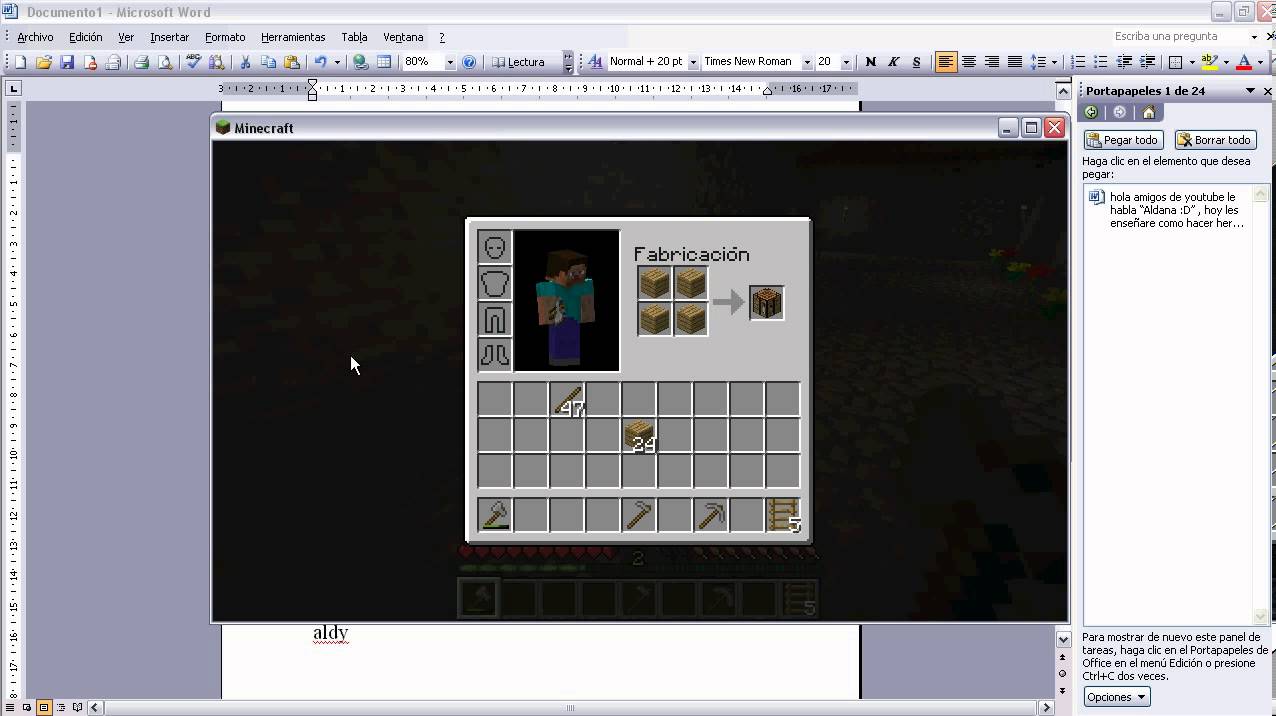Click the 'Escriba una pregunta' help field
Viewport: 1276px width, 716px height.
(1178, 37)
